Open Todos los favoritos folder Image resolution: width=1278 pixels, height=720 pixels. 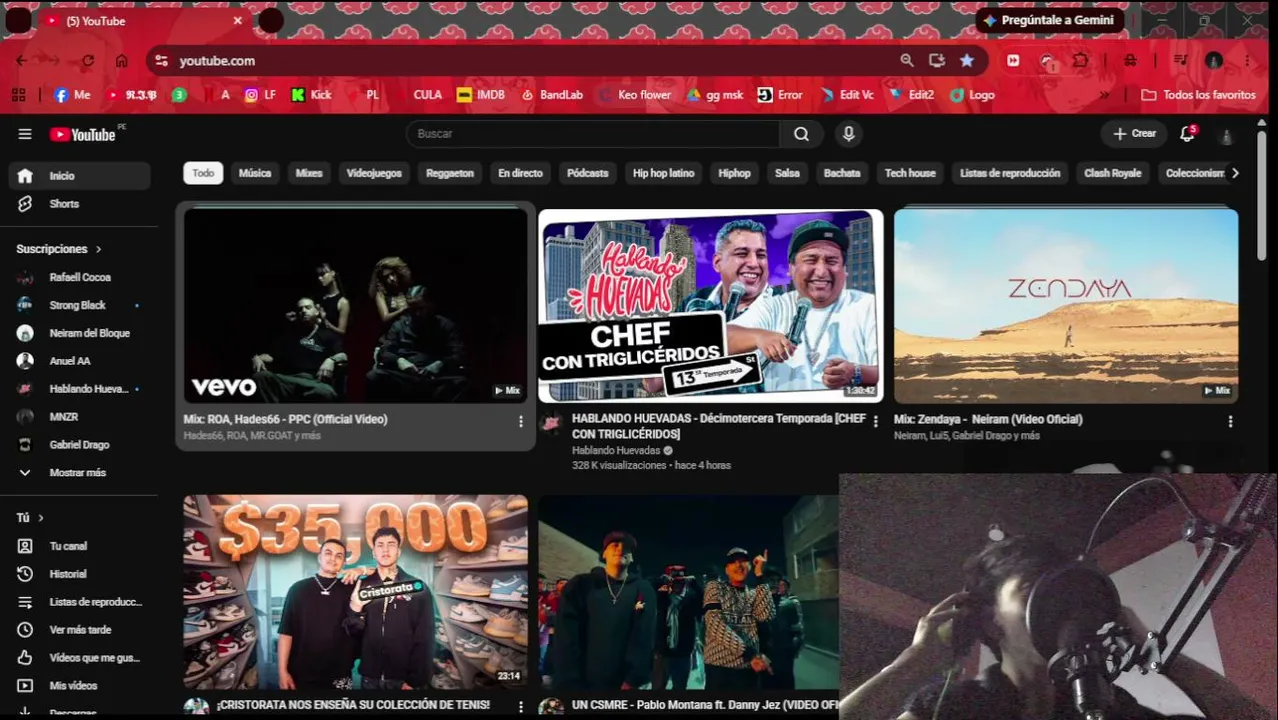[1198, 95]
